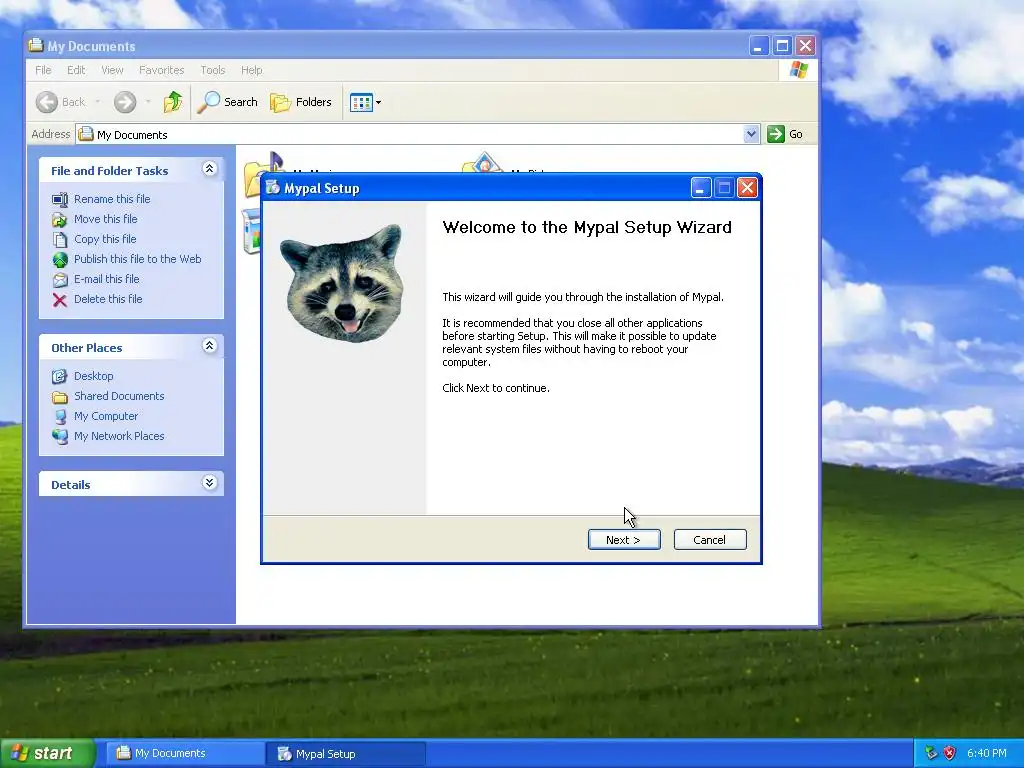
Task: Go back using the Back button
Action: tap(61, 102)
